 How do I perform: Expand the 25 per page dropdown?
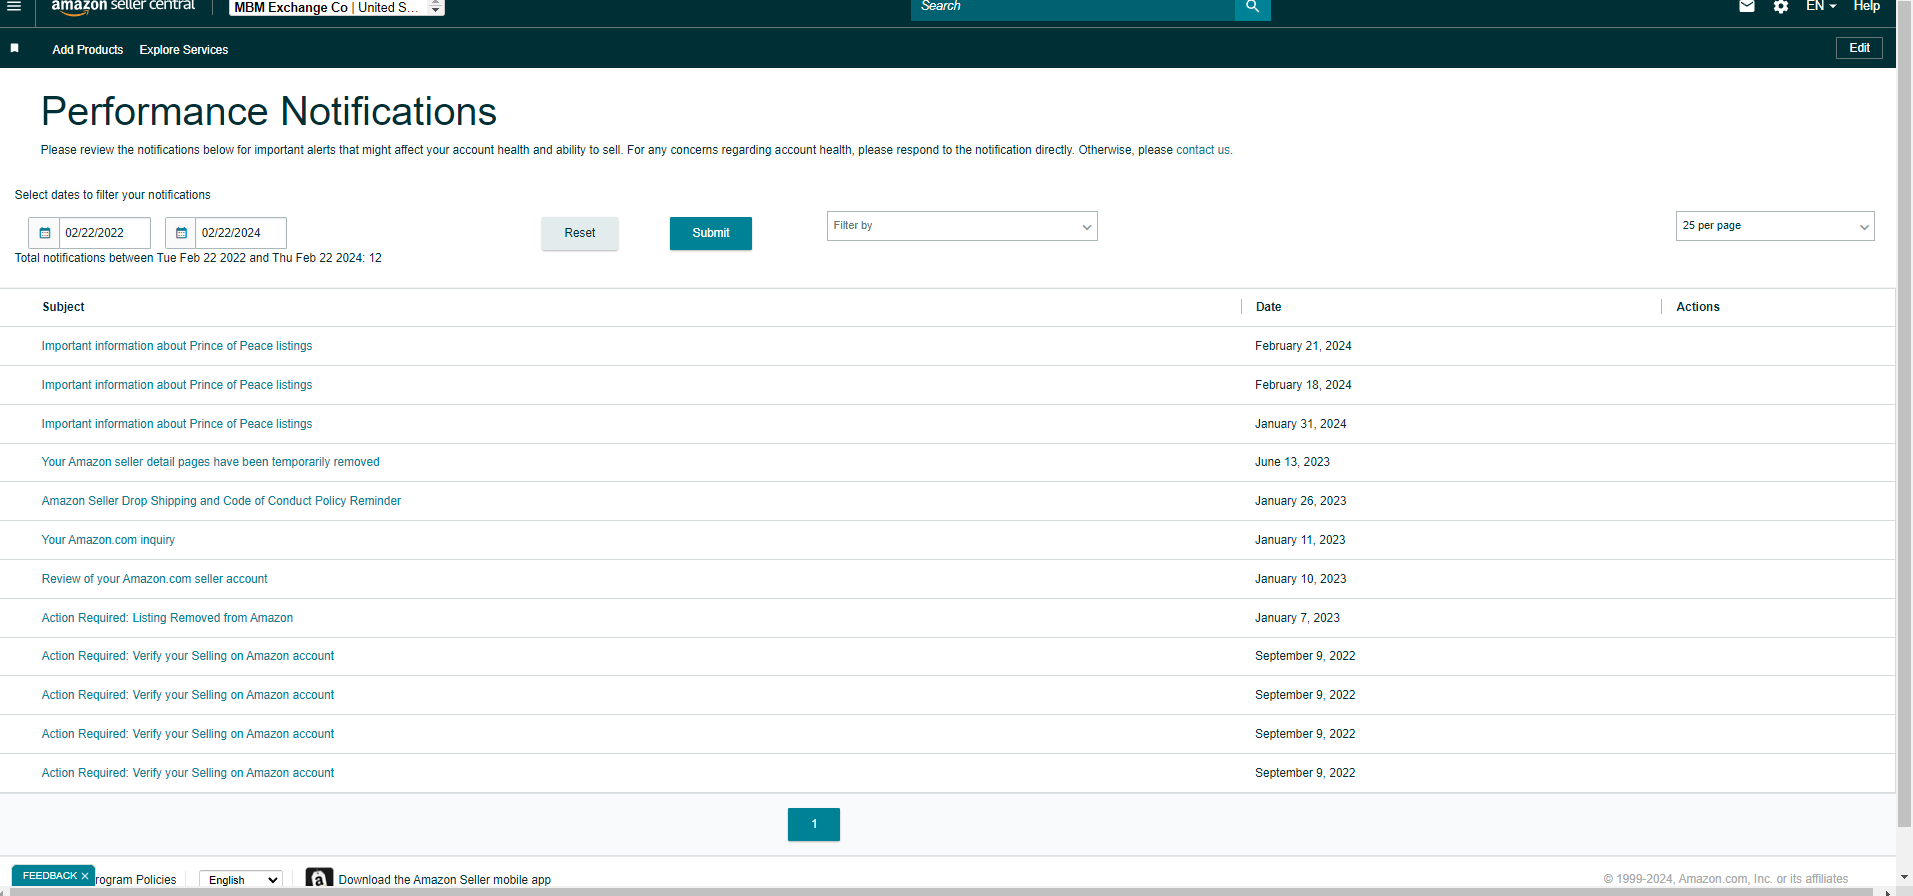pos(1775,226)
